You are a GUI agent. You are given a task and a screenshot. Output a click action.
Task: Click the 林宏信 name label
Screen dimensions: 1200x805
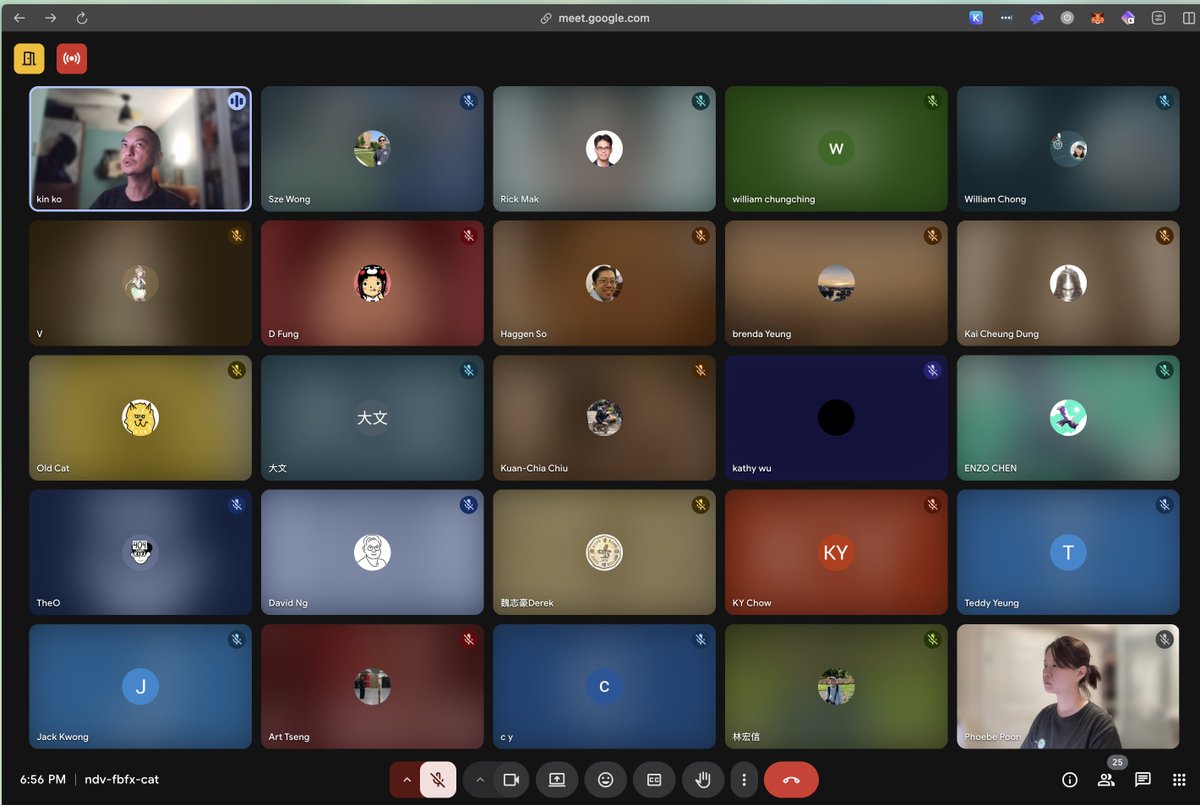coord(746,737)
